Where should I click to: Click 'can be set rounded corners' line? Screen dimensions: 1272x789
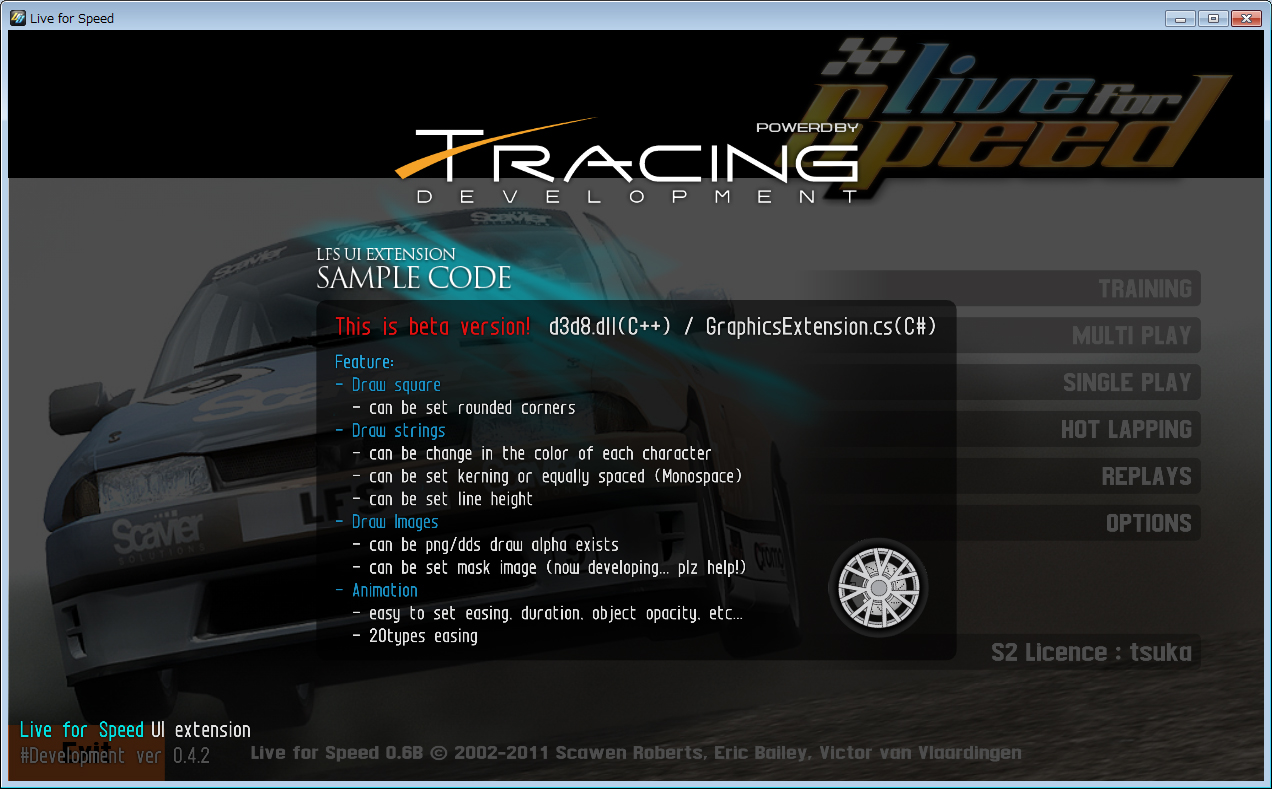coord(464,408)
